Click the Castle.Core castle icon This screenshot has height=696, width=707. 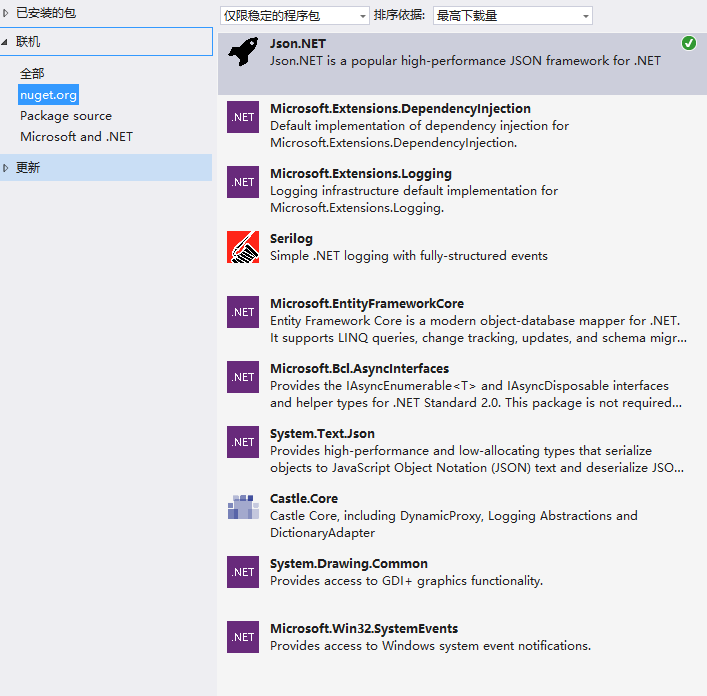click(x=243, y=507)
